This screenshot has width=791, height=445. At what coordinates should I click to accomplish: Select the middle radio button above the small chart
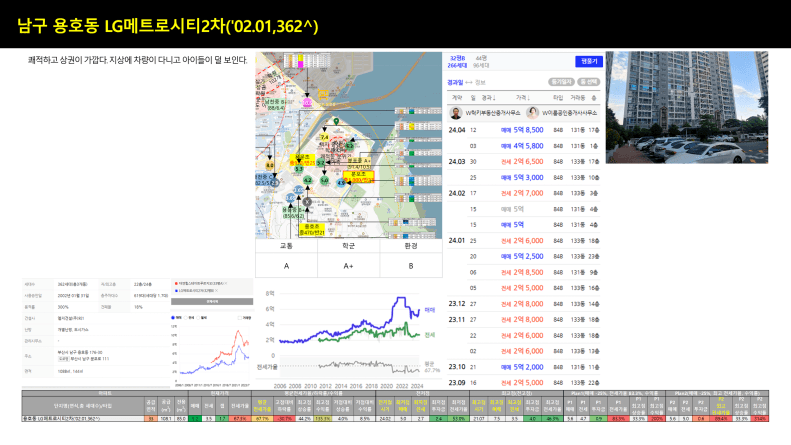click(186, 318)
